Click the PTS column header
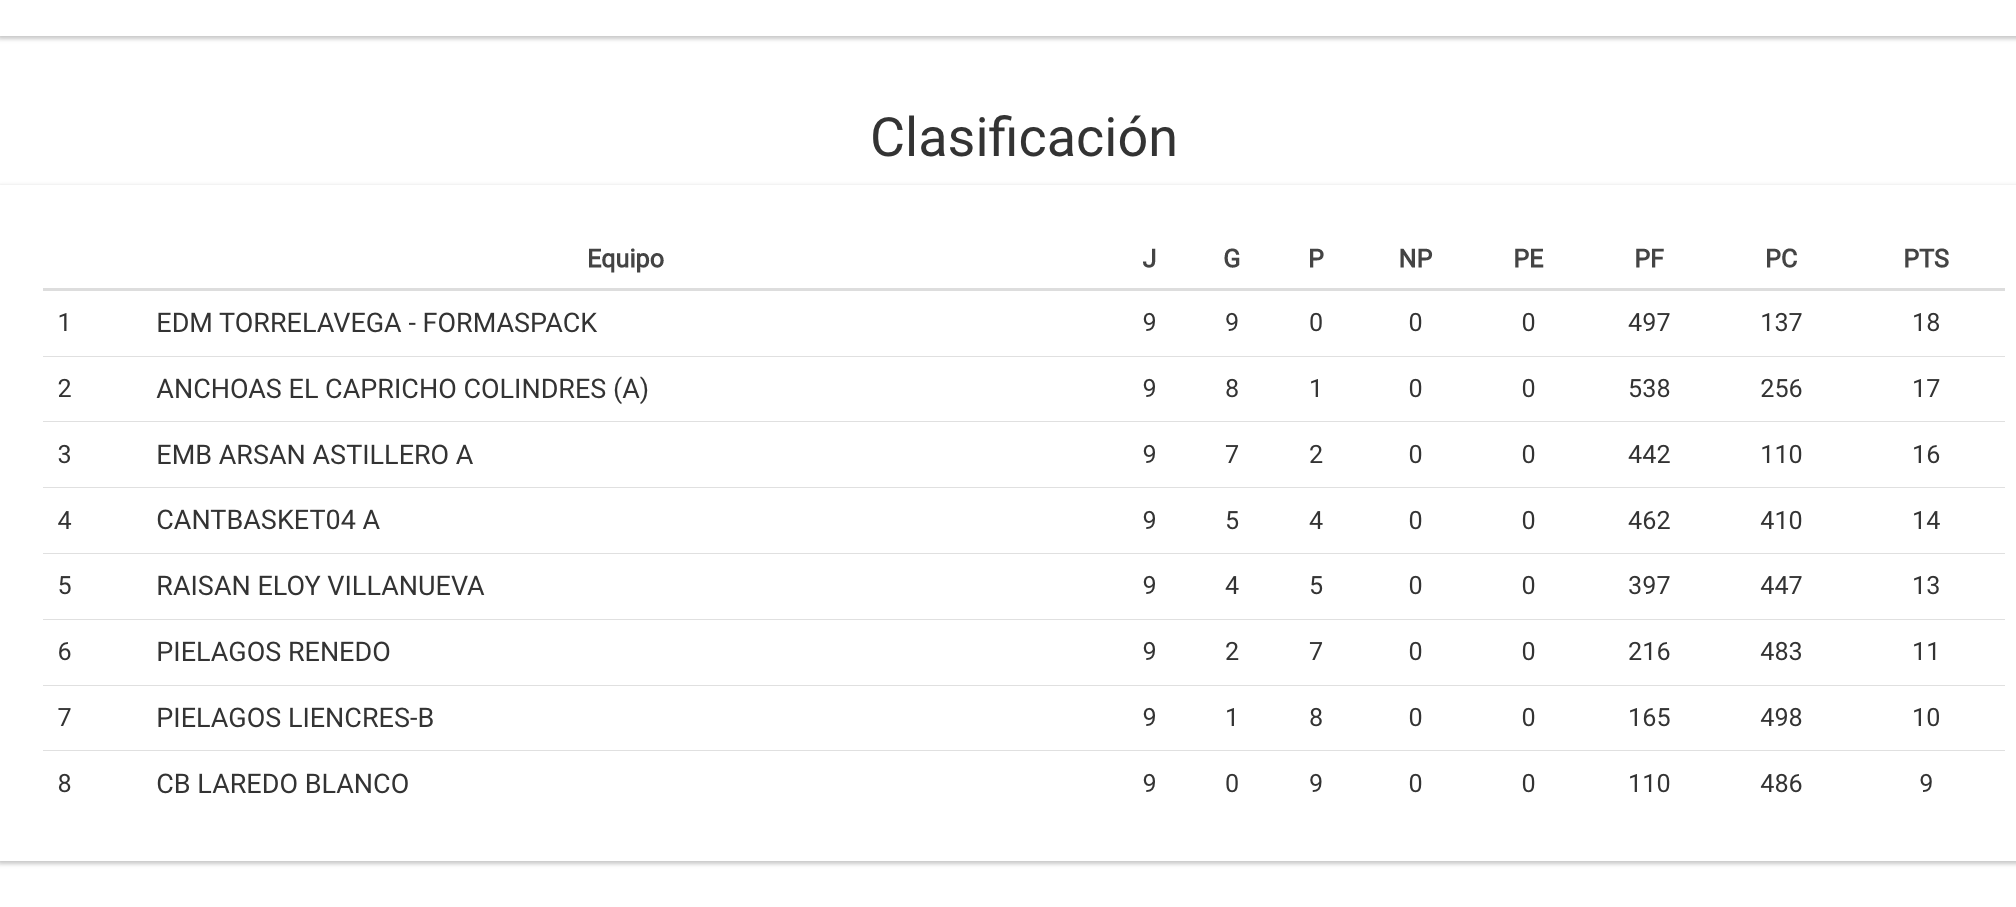 (x=1925, y=259)
